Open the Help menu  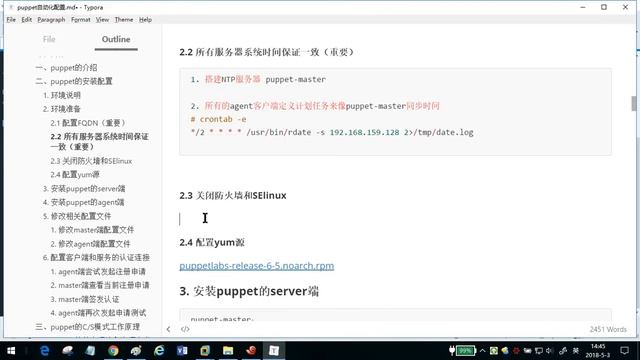(x=145, y=20)
